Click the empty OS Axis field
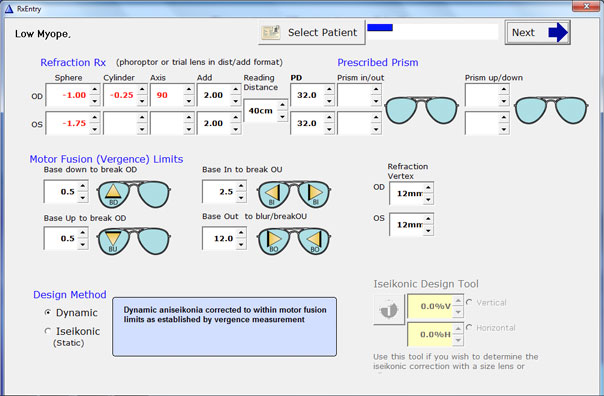Screen dimensions: 604x396 [167, 123]
